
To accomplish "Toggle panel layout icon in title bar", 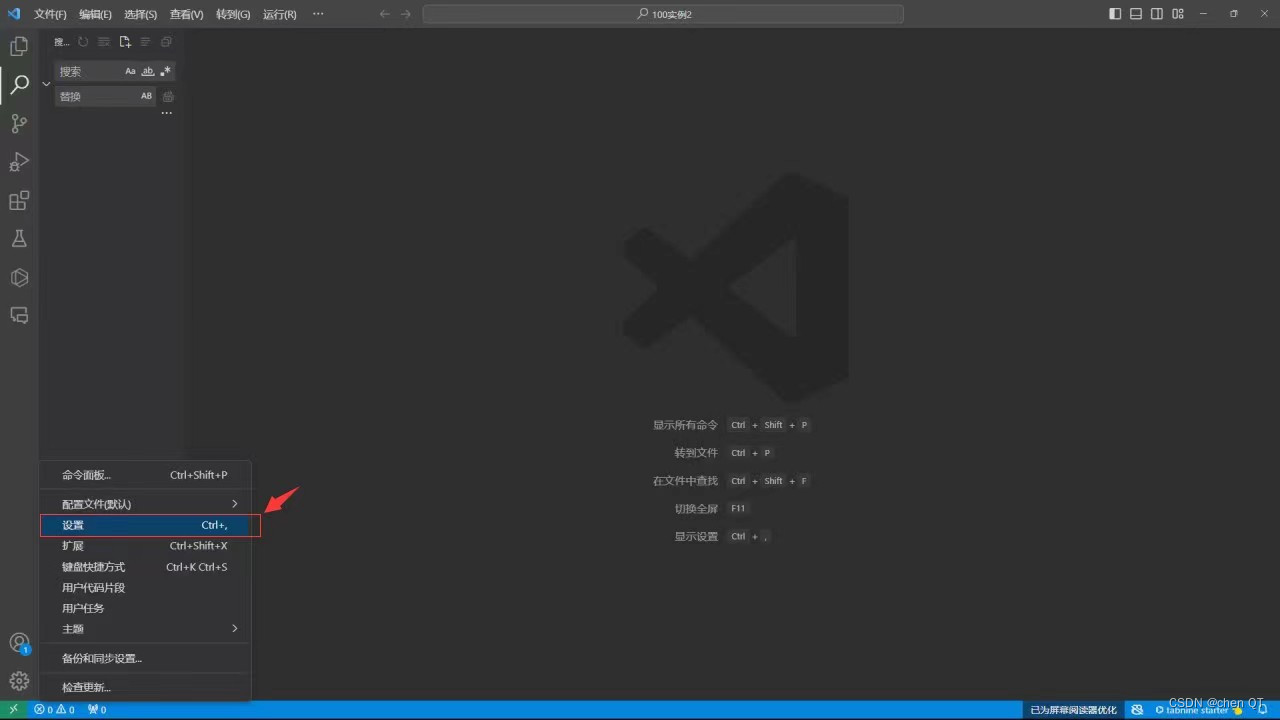I will point(1136,14).
